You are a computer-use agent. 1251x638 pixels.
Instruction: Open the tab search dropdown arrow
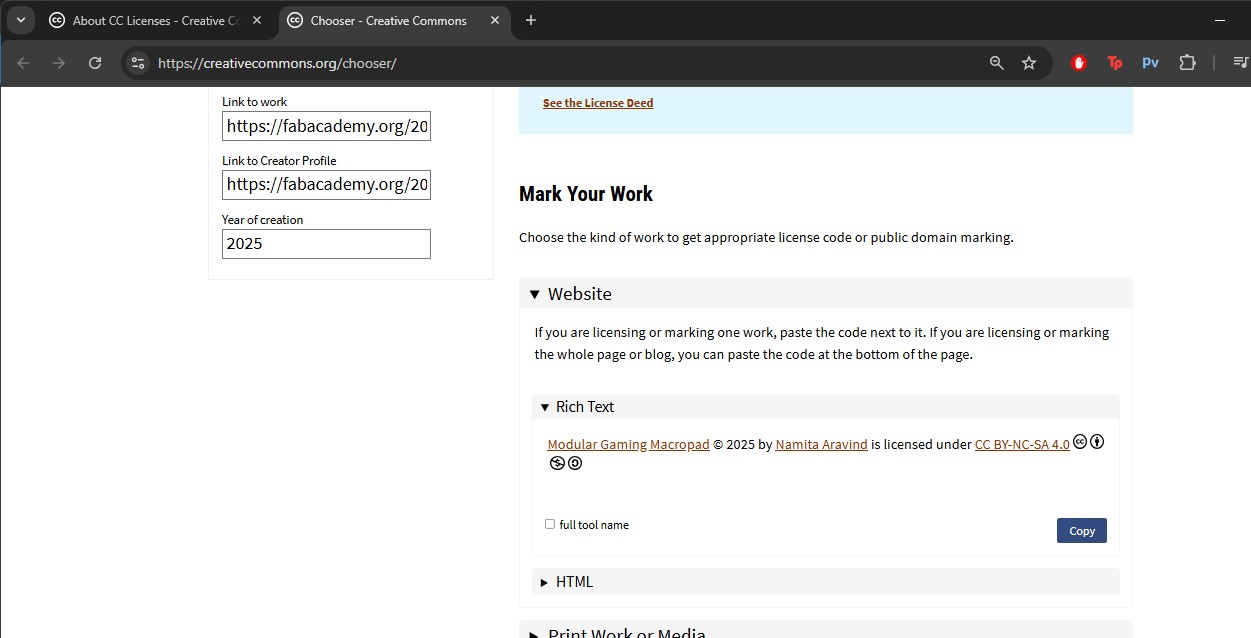click(20, 20)
